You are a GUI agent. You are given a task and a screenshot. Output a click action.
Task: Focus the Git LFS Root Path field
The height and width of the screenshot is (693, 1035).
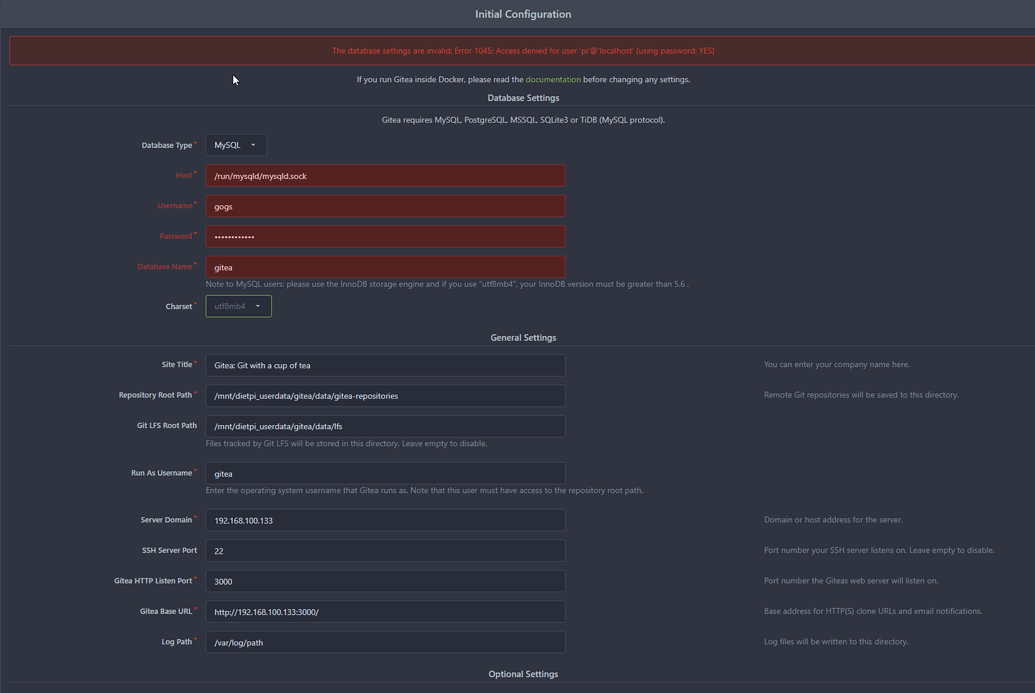pos(385,426)
